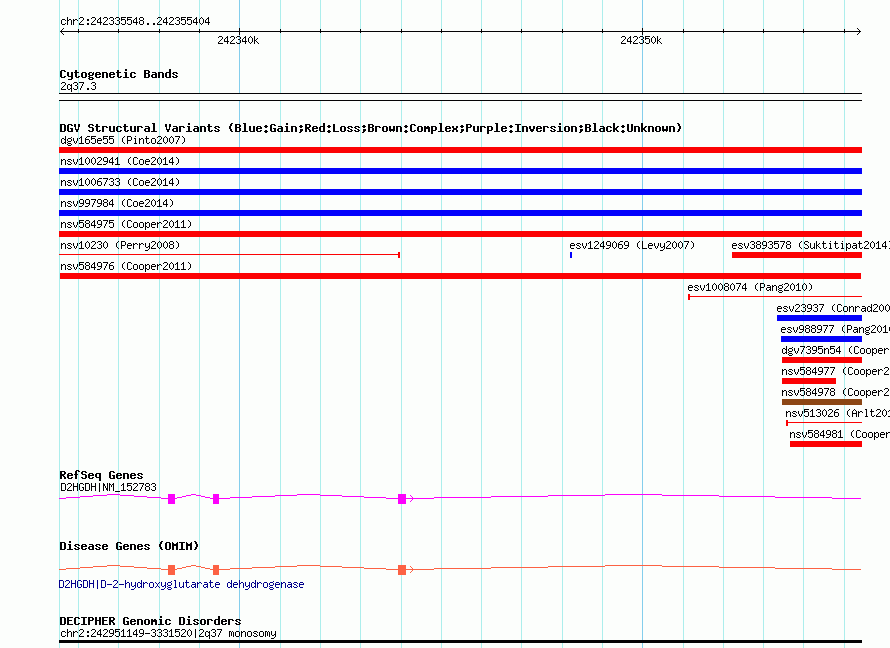Click the nsv584976 (Cooper2011) red bar
The height and width of the screenshot is (648, 890).
tap(460, 276)
